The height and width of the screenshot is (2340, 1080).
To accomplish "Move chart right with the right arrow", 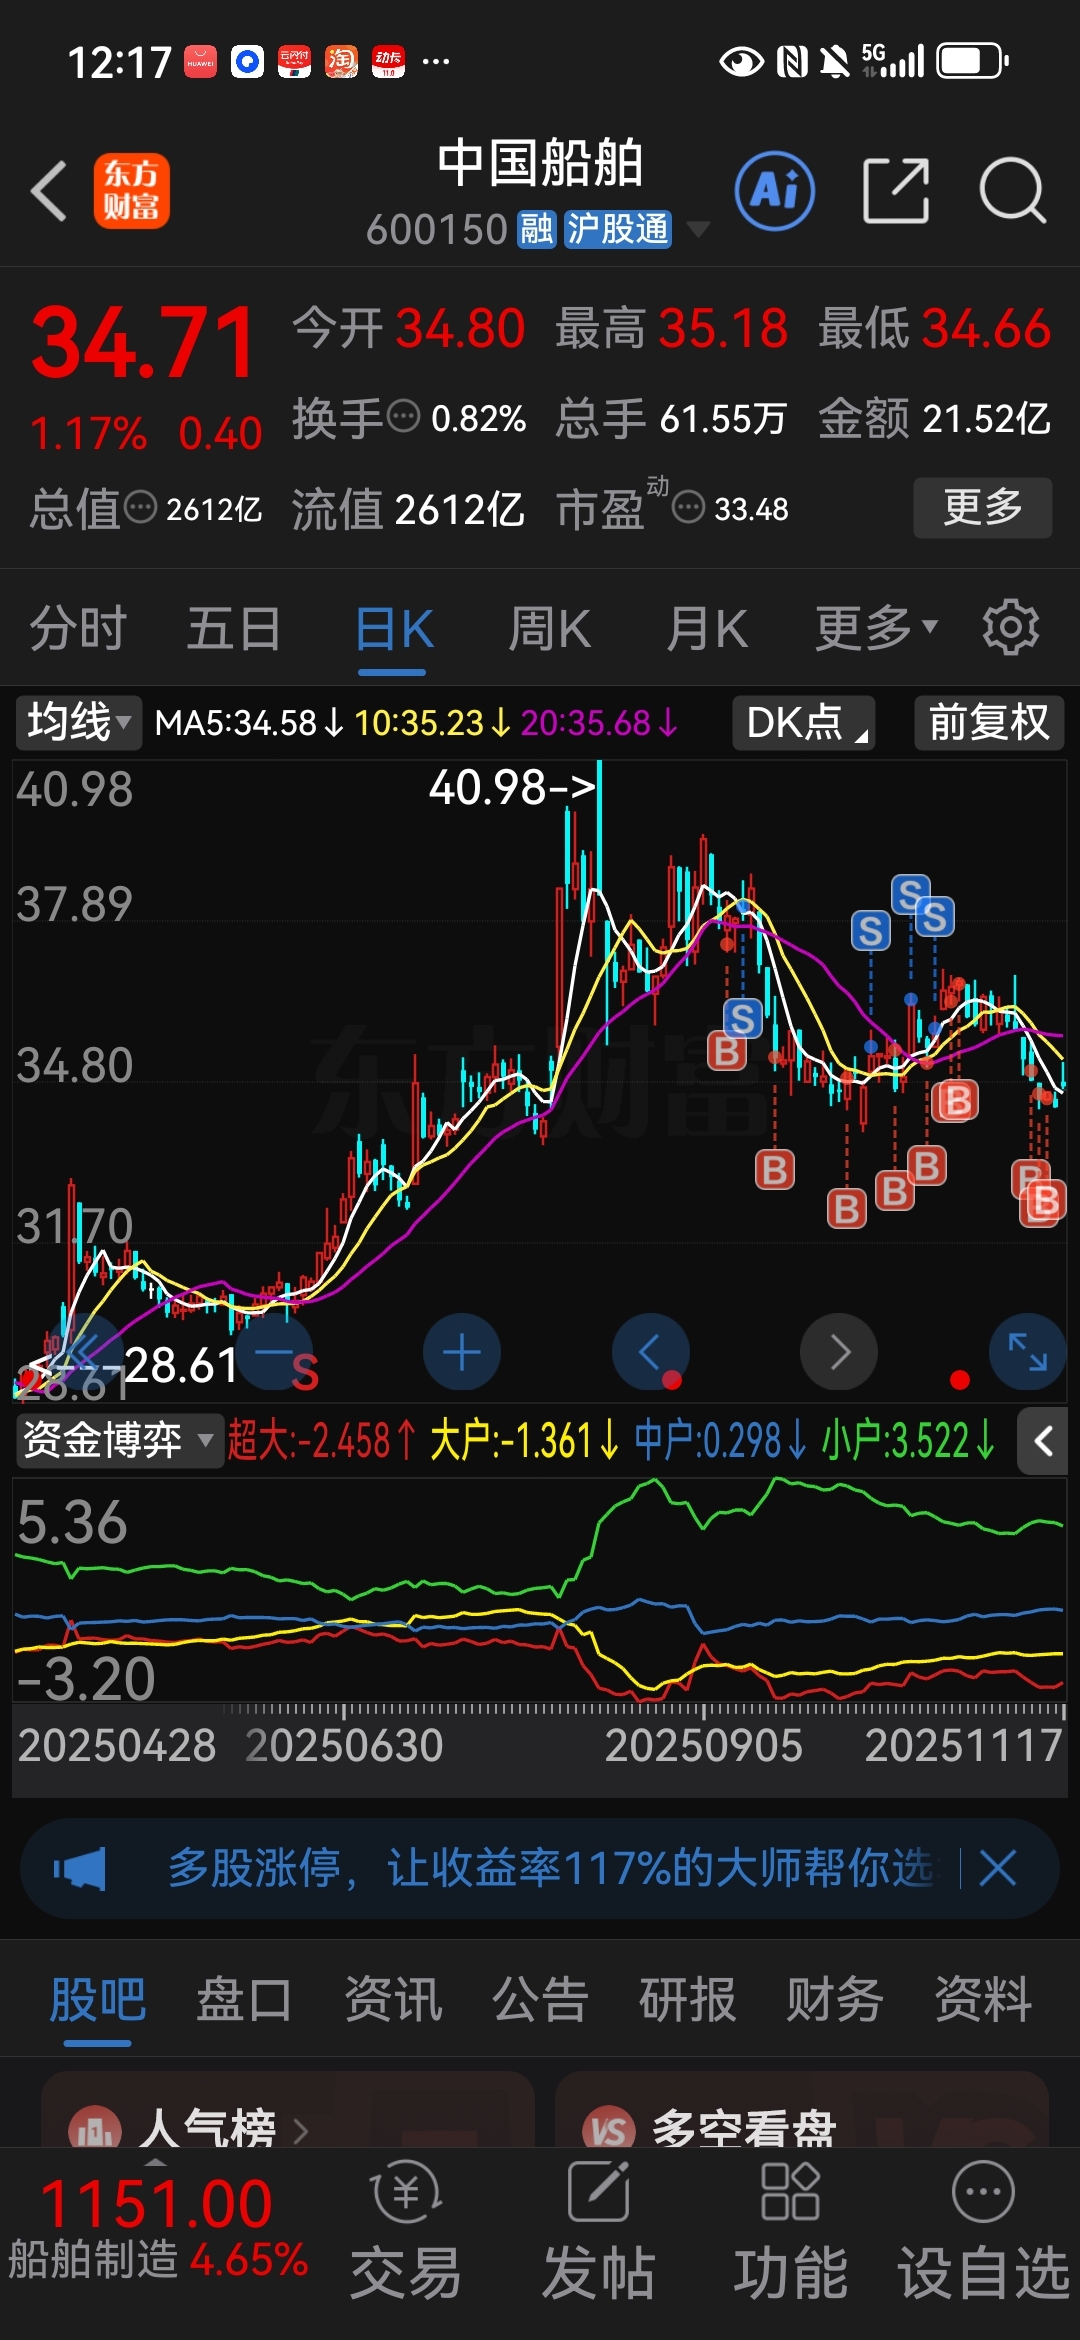I will 839,1352.
